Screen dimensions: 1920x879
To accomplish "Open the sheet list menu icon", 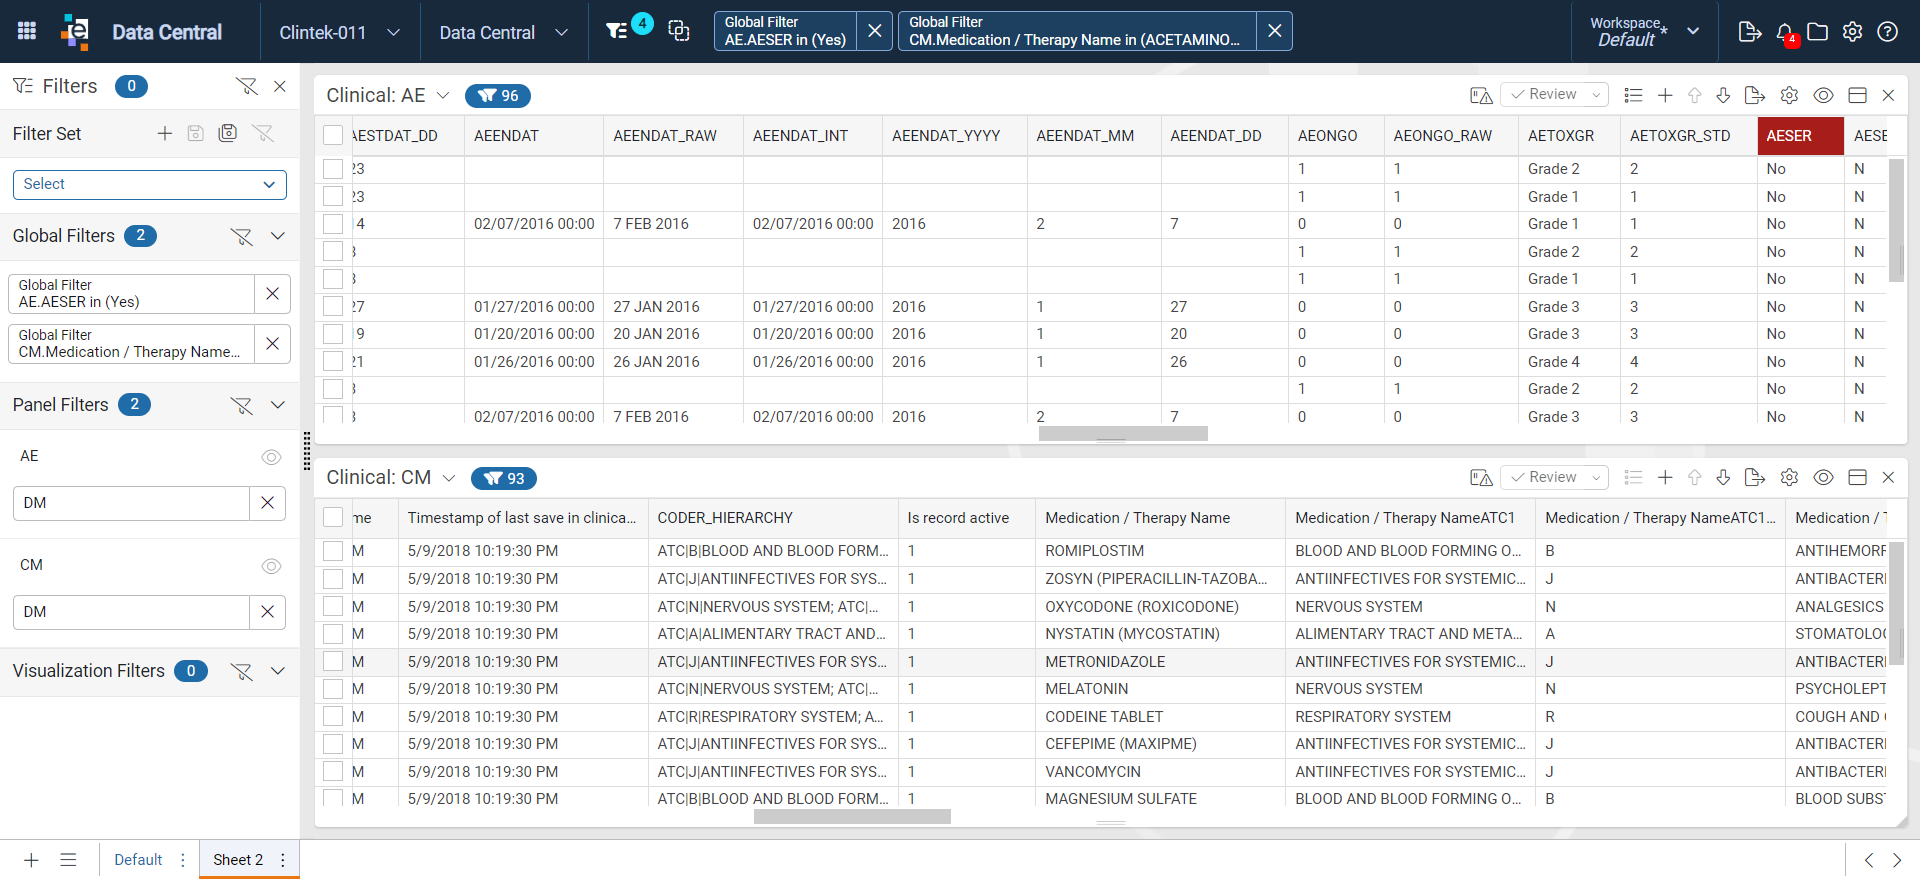I will point(68,860).
